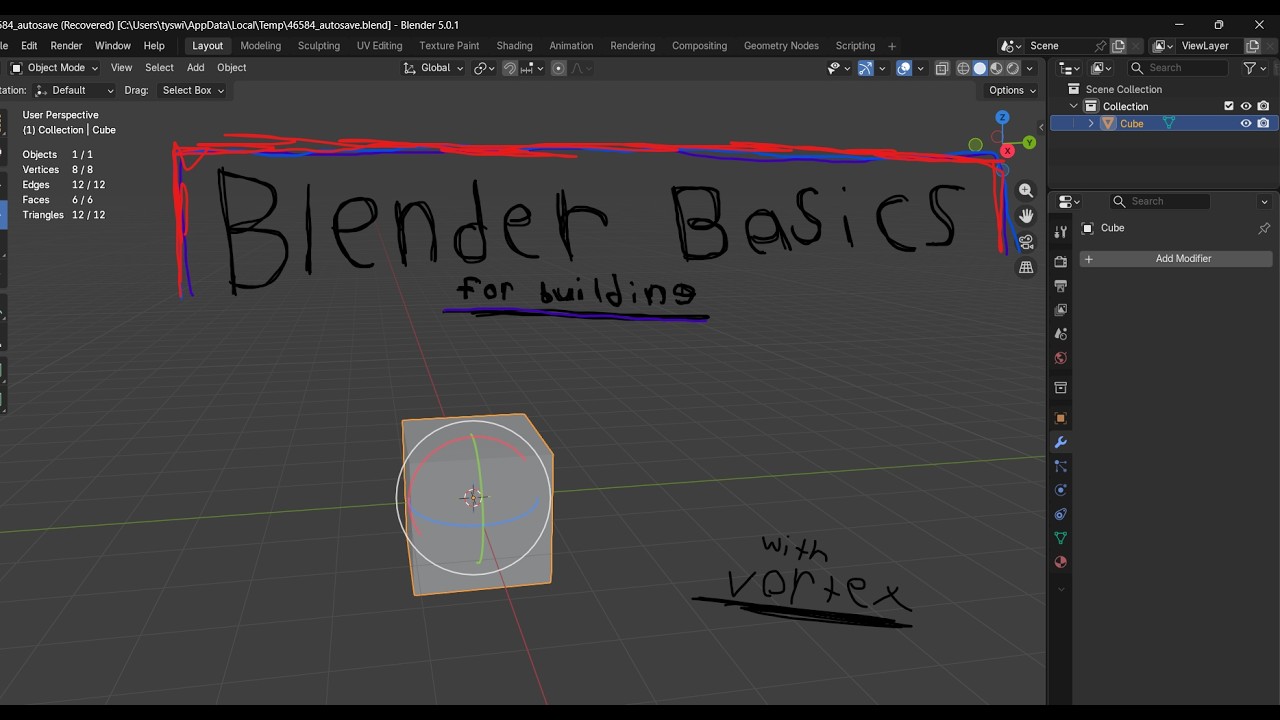The image size is (1280, 720).
Task: Click the viewport zoom magnifier icon
Action: [1026, 191]
